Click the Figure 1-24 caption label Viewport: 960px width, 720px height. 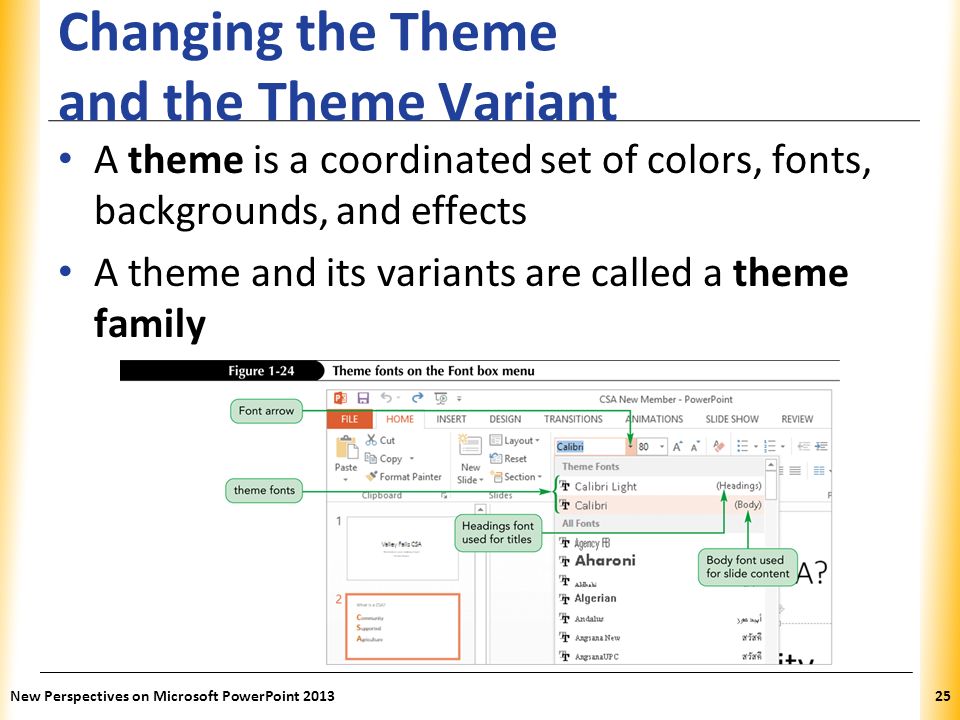click(261, 371)
